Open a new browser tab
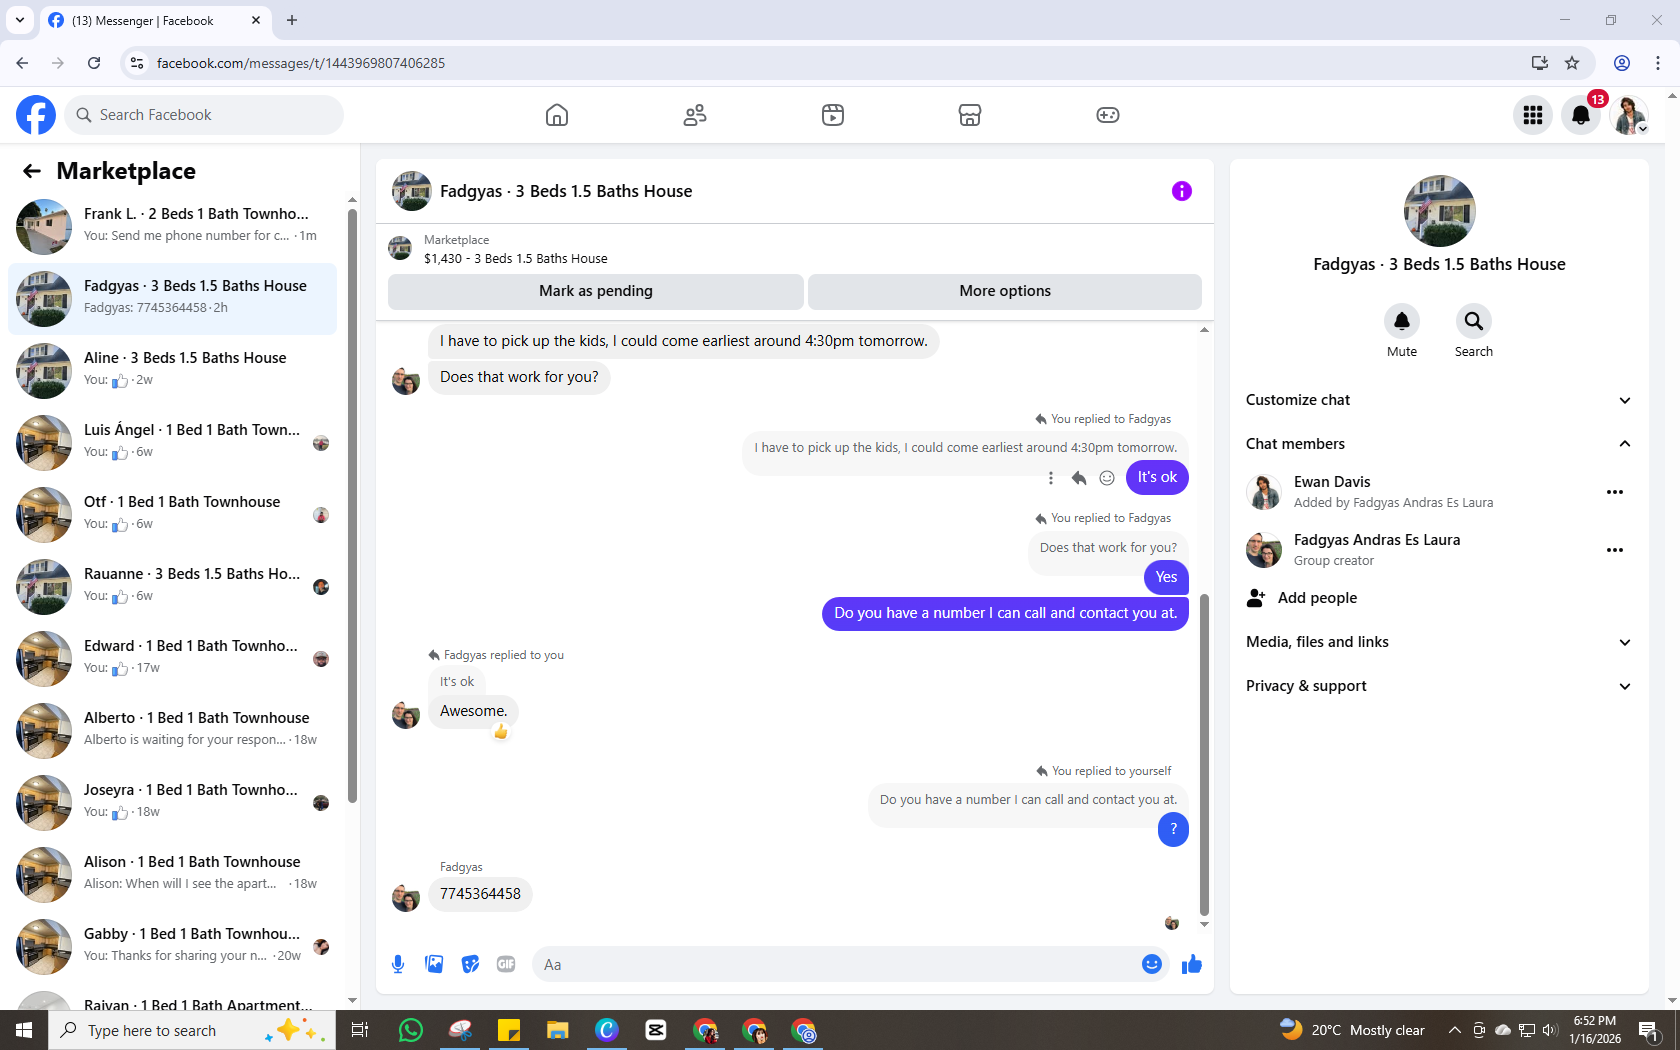 292,20
